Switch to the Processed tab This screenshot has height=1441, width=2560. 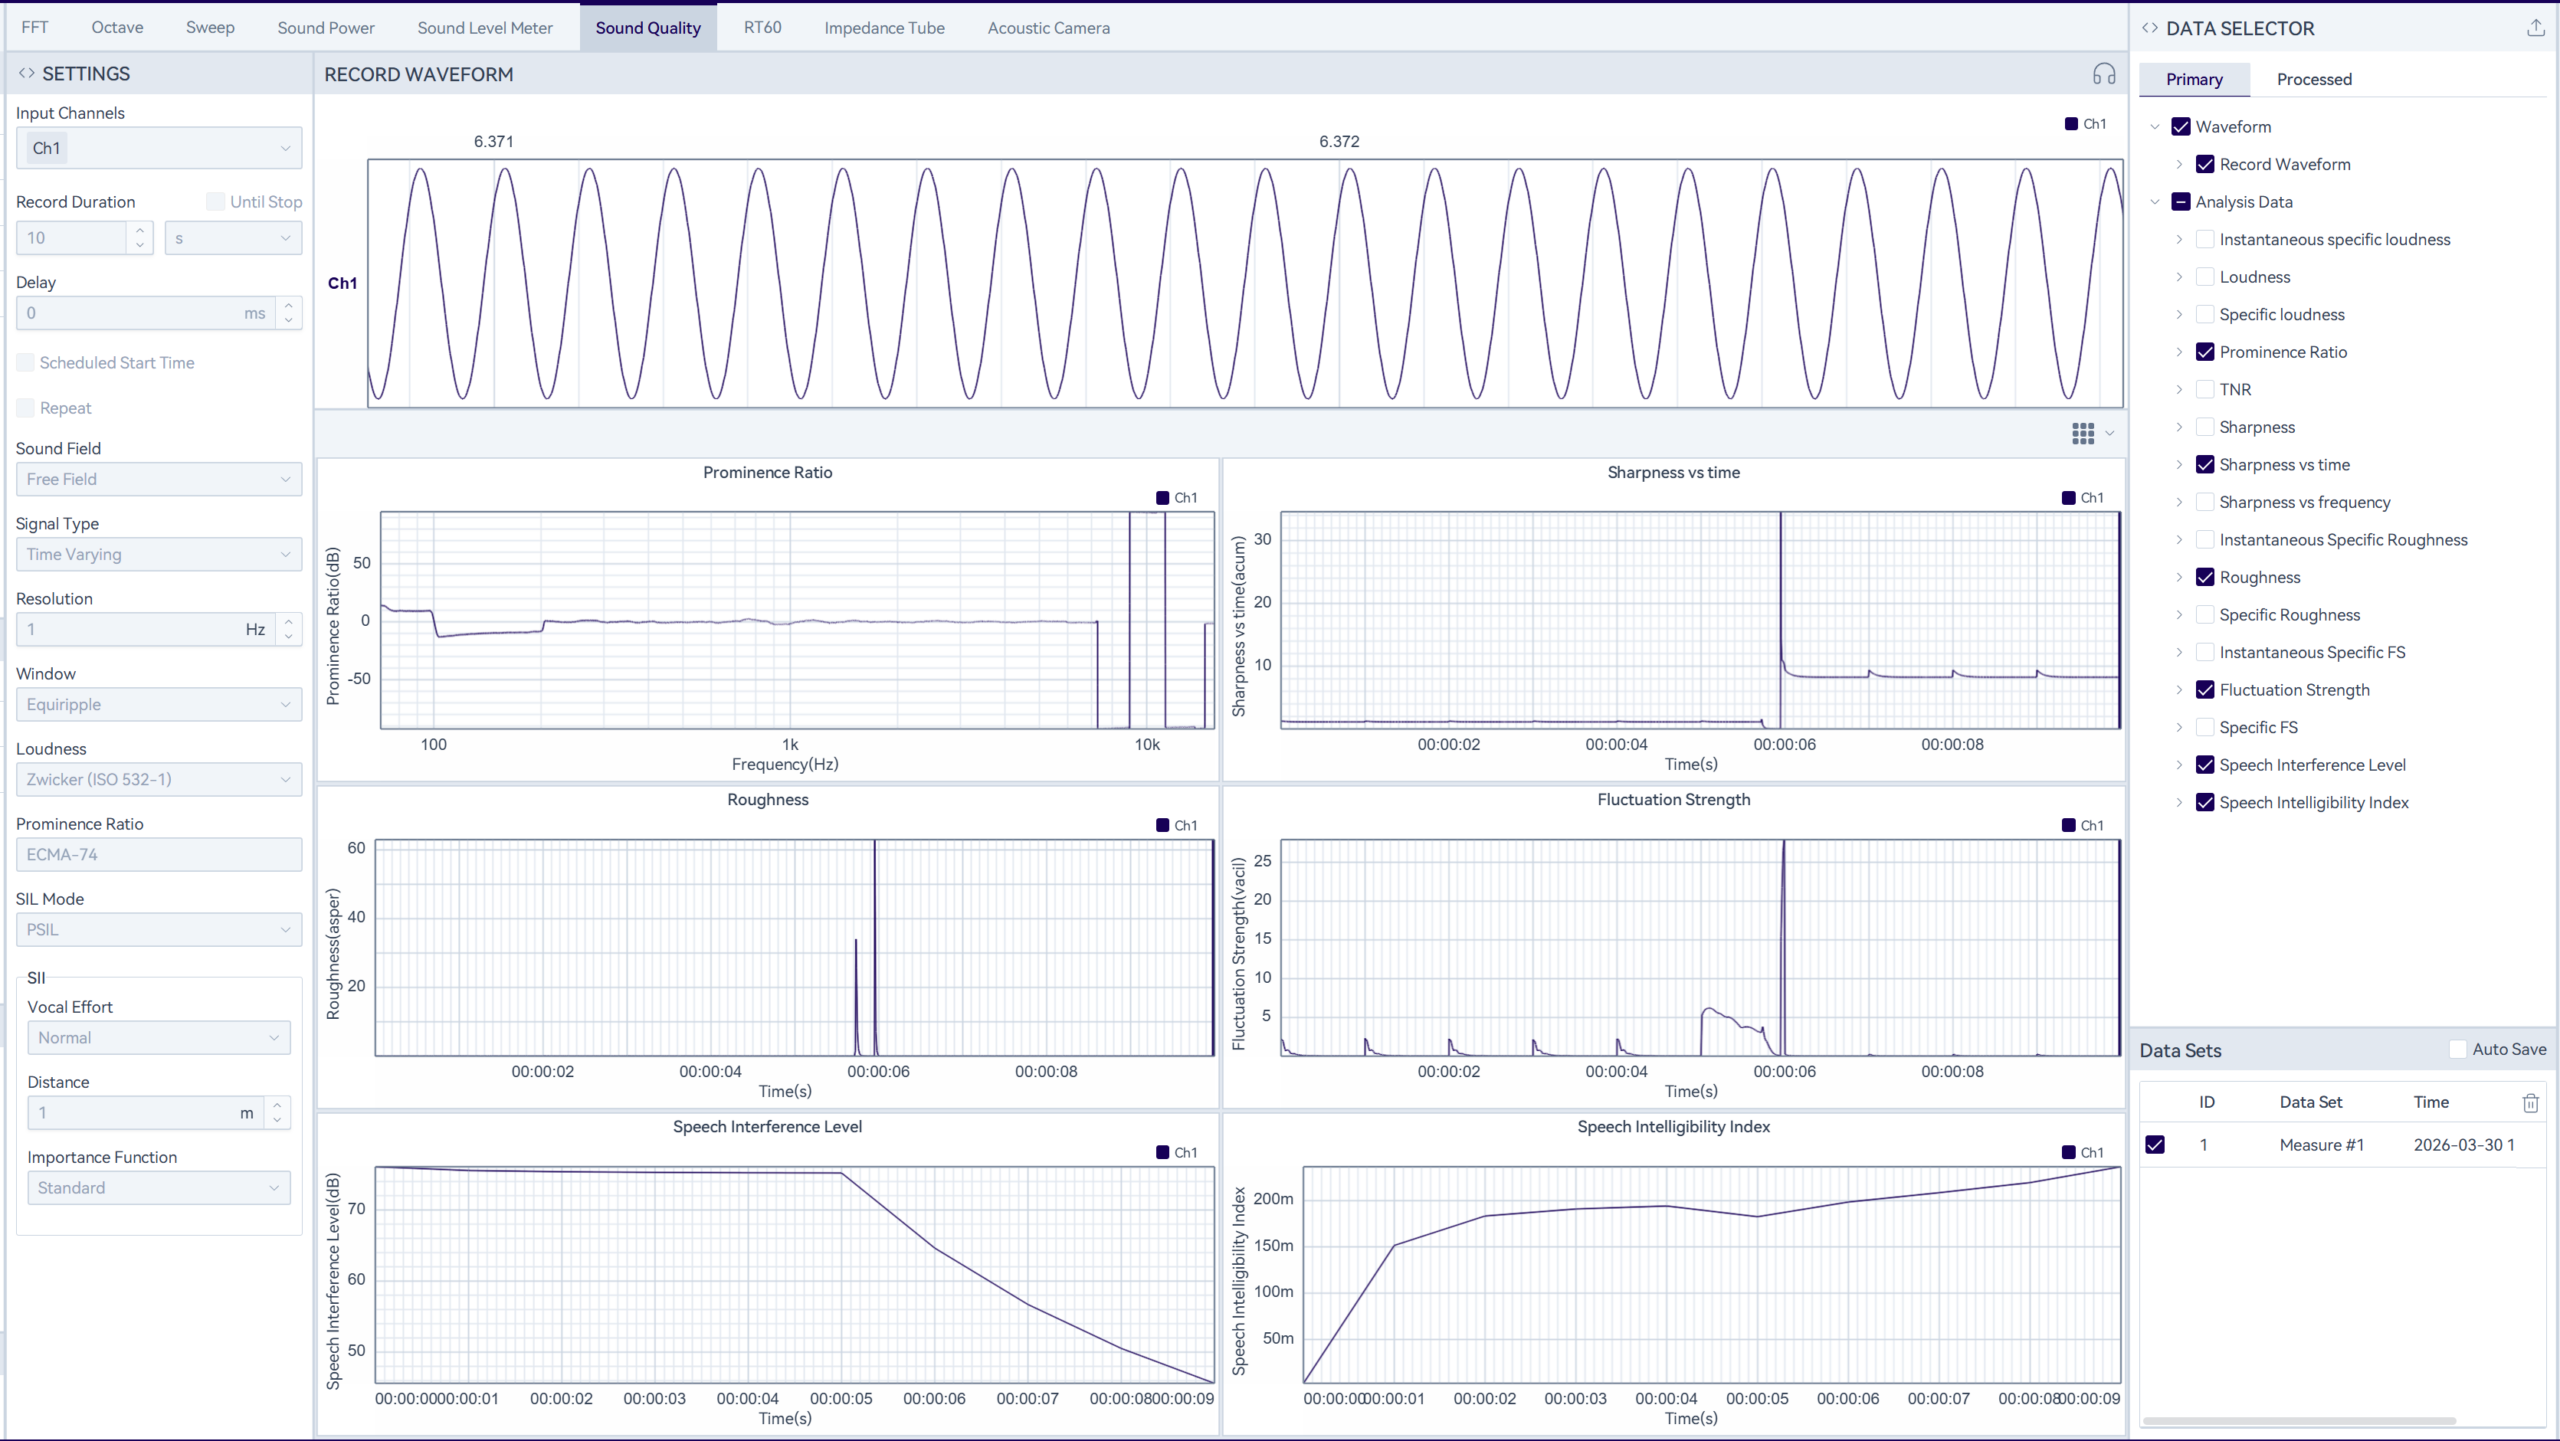(2314, 79)
